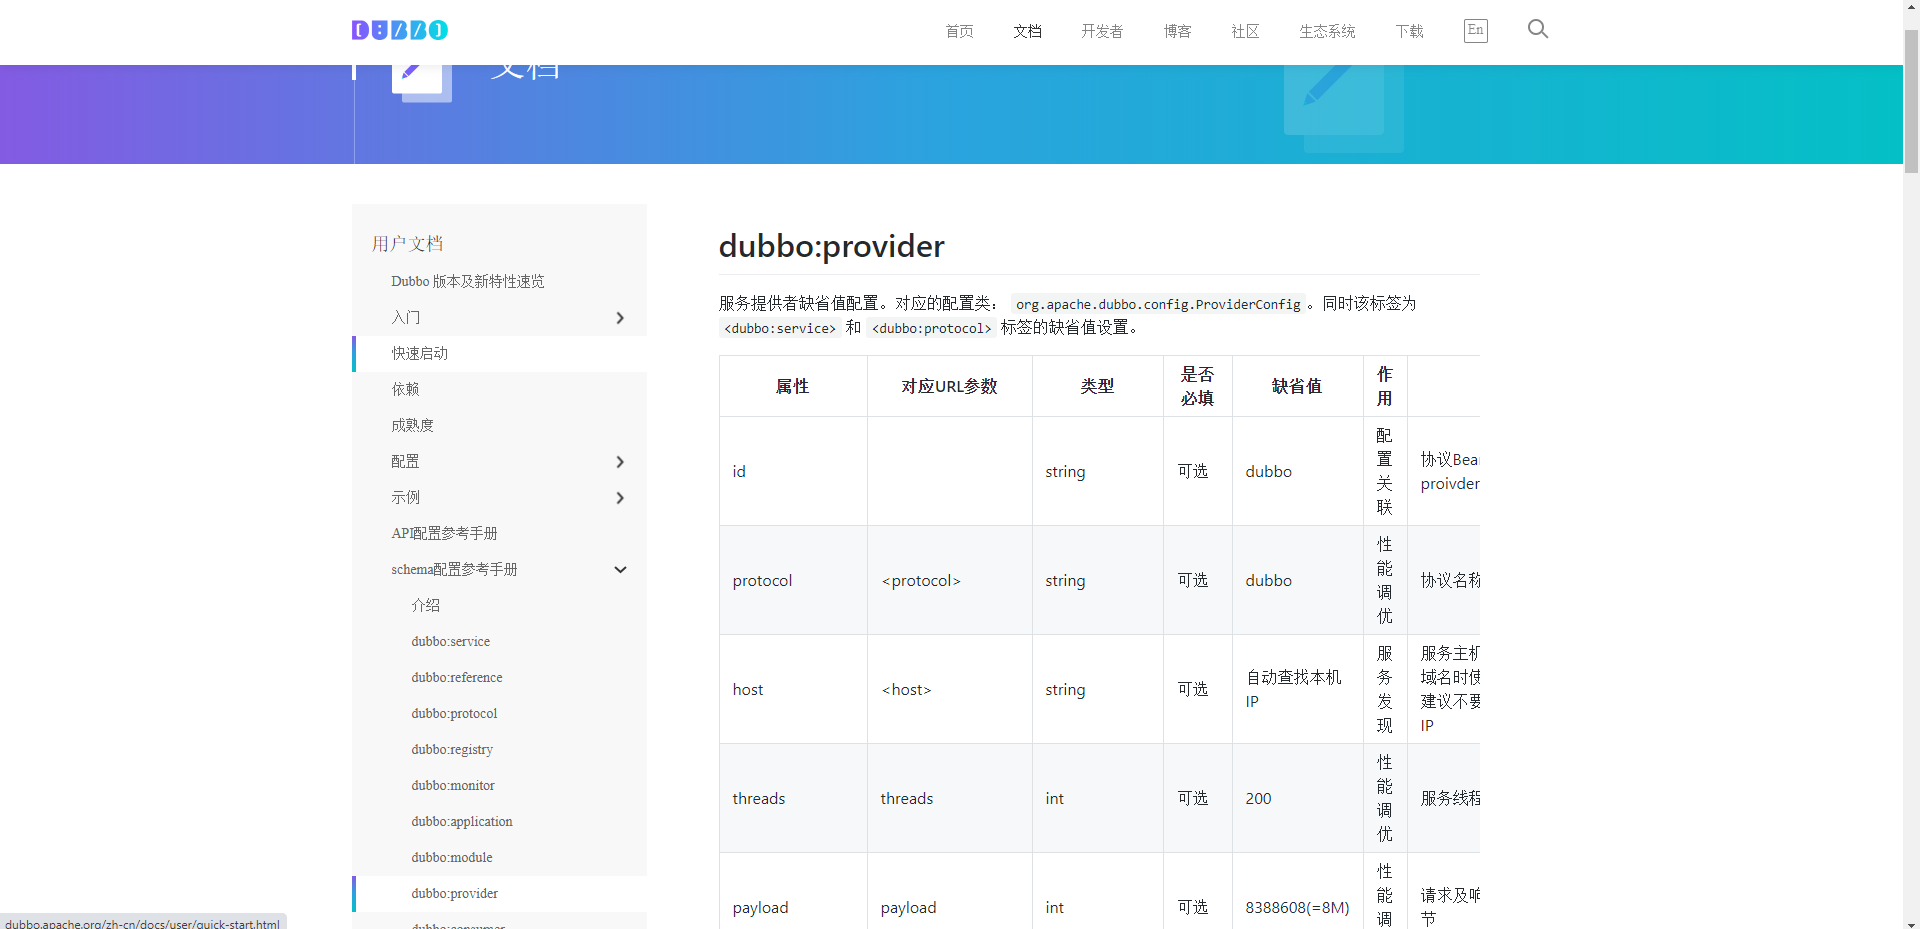The width and height of the screenshot is (1920, 929).
Task: Click the page vertical scrollbar thumb
Action: 1911,100
